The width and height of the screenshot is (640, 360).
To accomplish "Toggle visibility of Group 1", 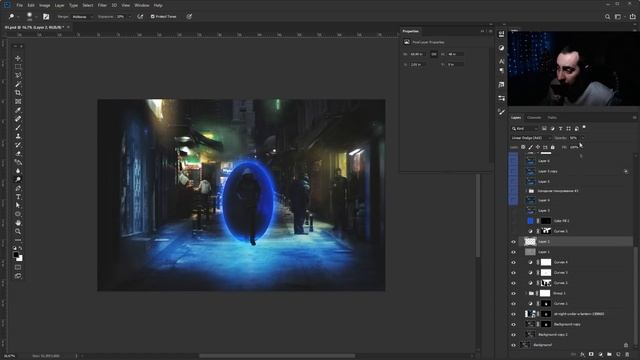I will 513,293.
